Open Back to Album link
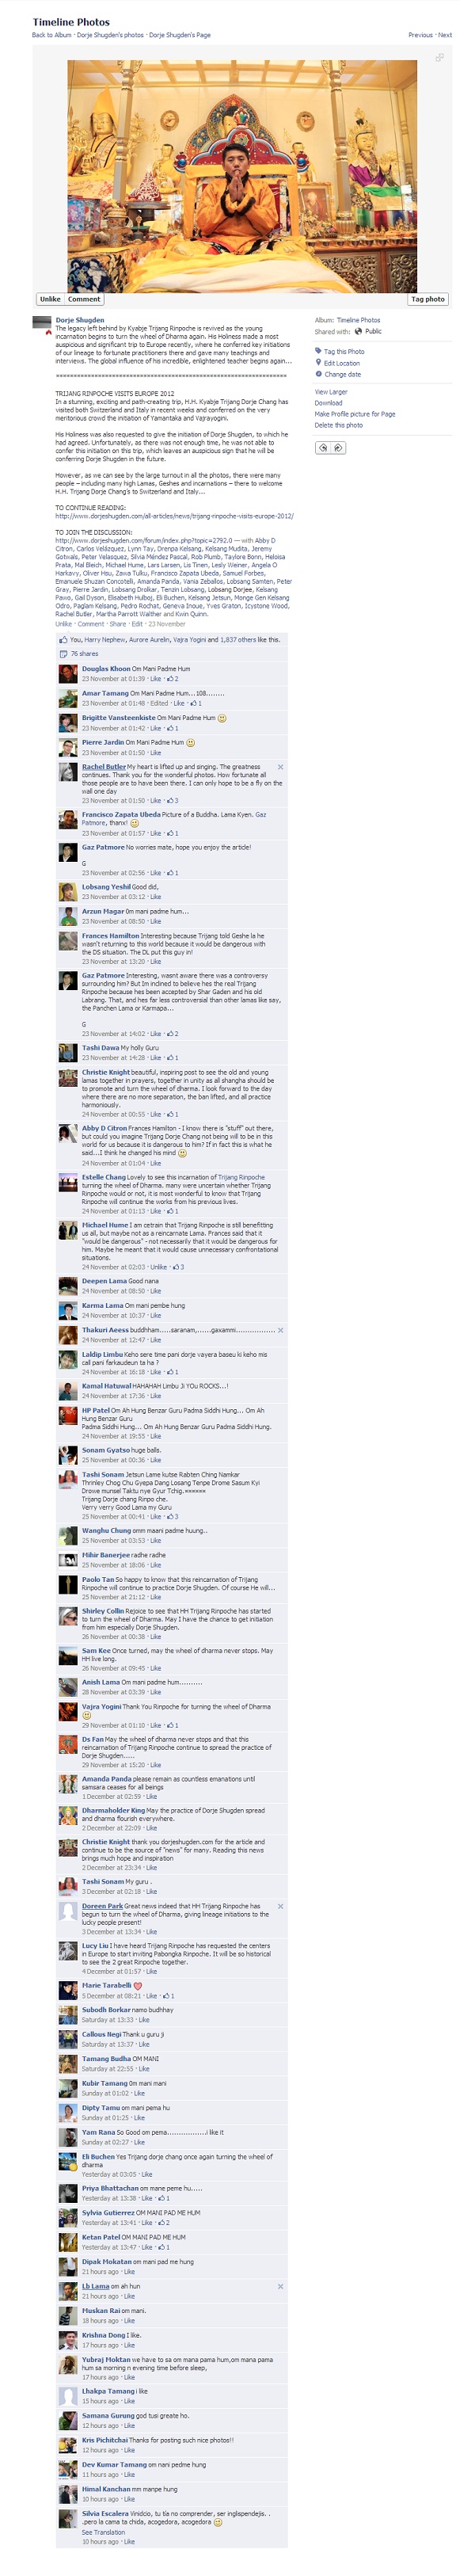The height and width of the screenshot is (2576, 475). point(51,35)
